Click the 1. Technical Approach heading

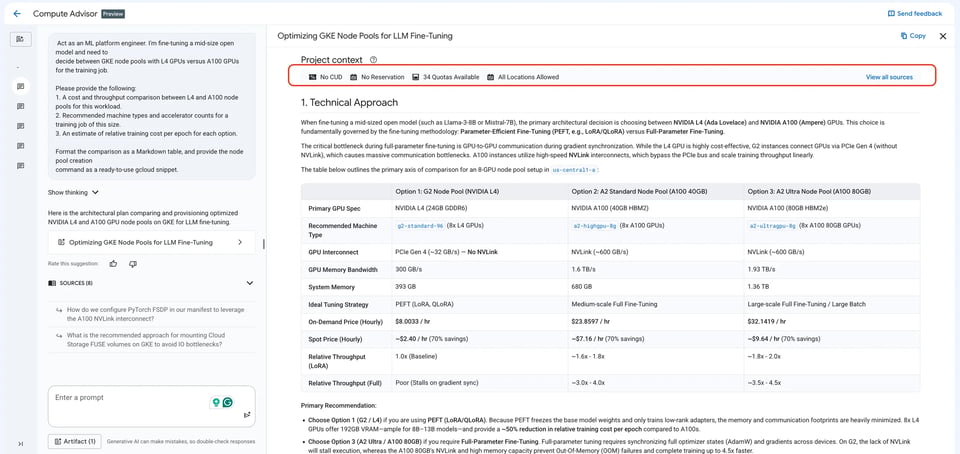[x=349, y=103]
